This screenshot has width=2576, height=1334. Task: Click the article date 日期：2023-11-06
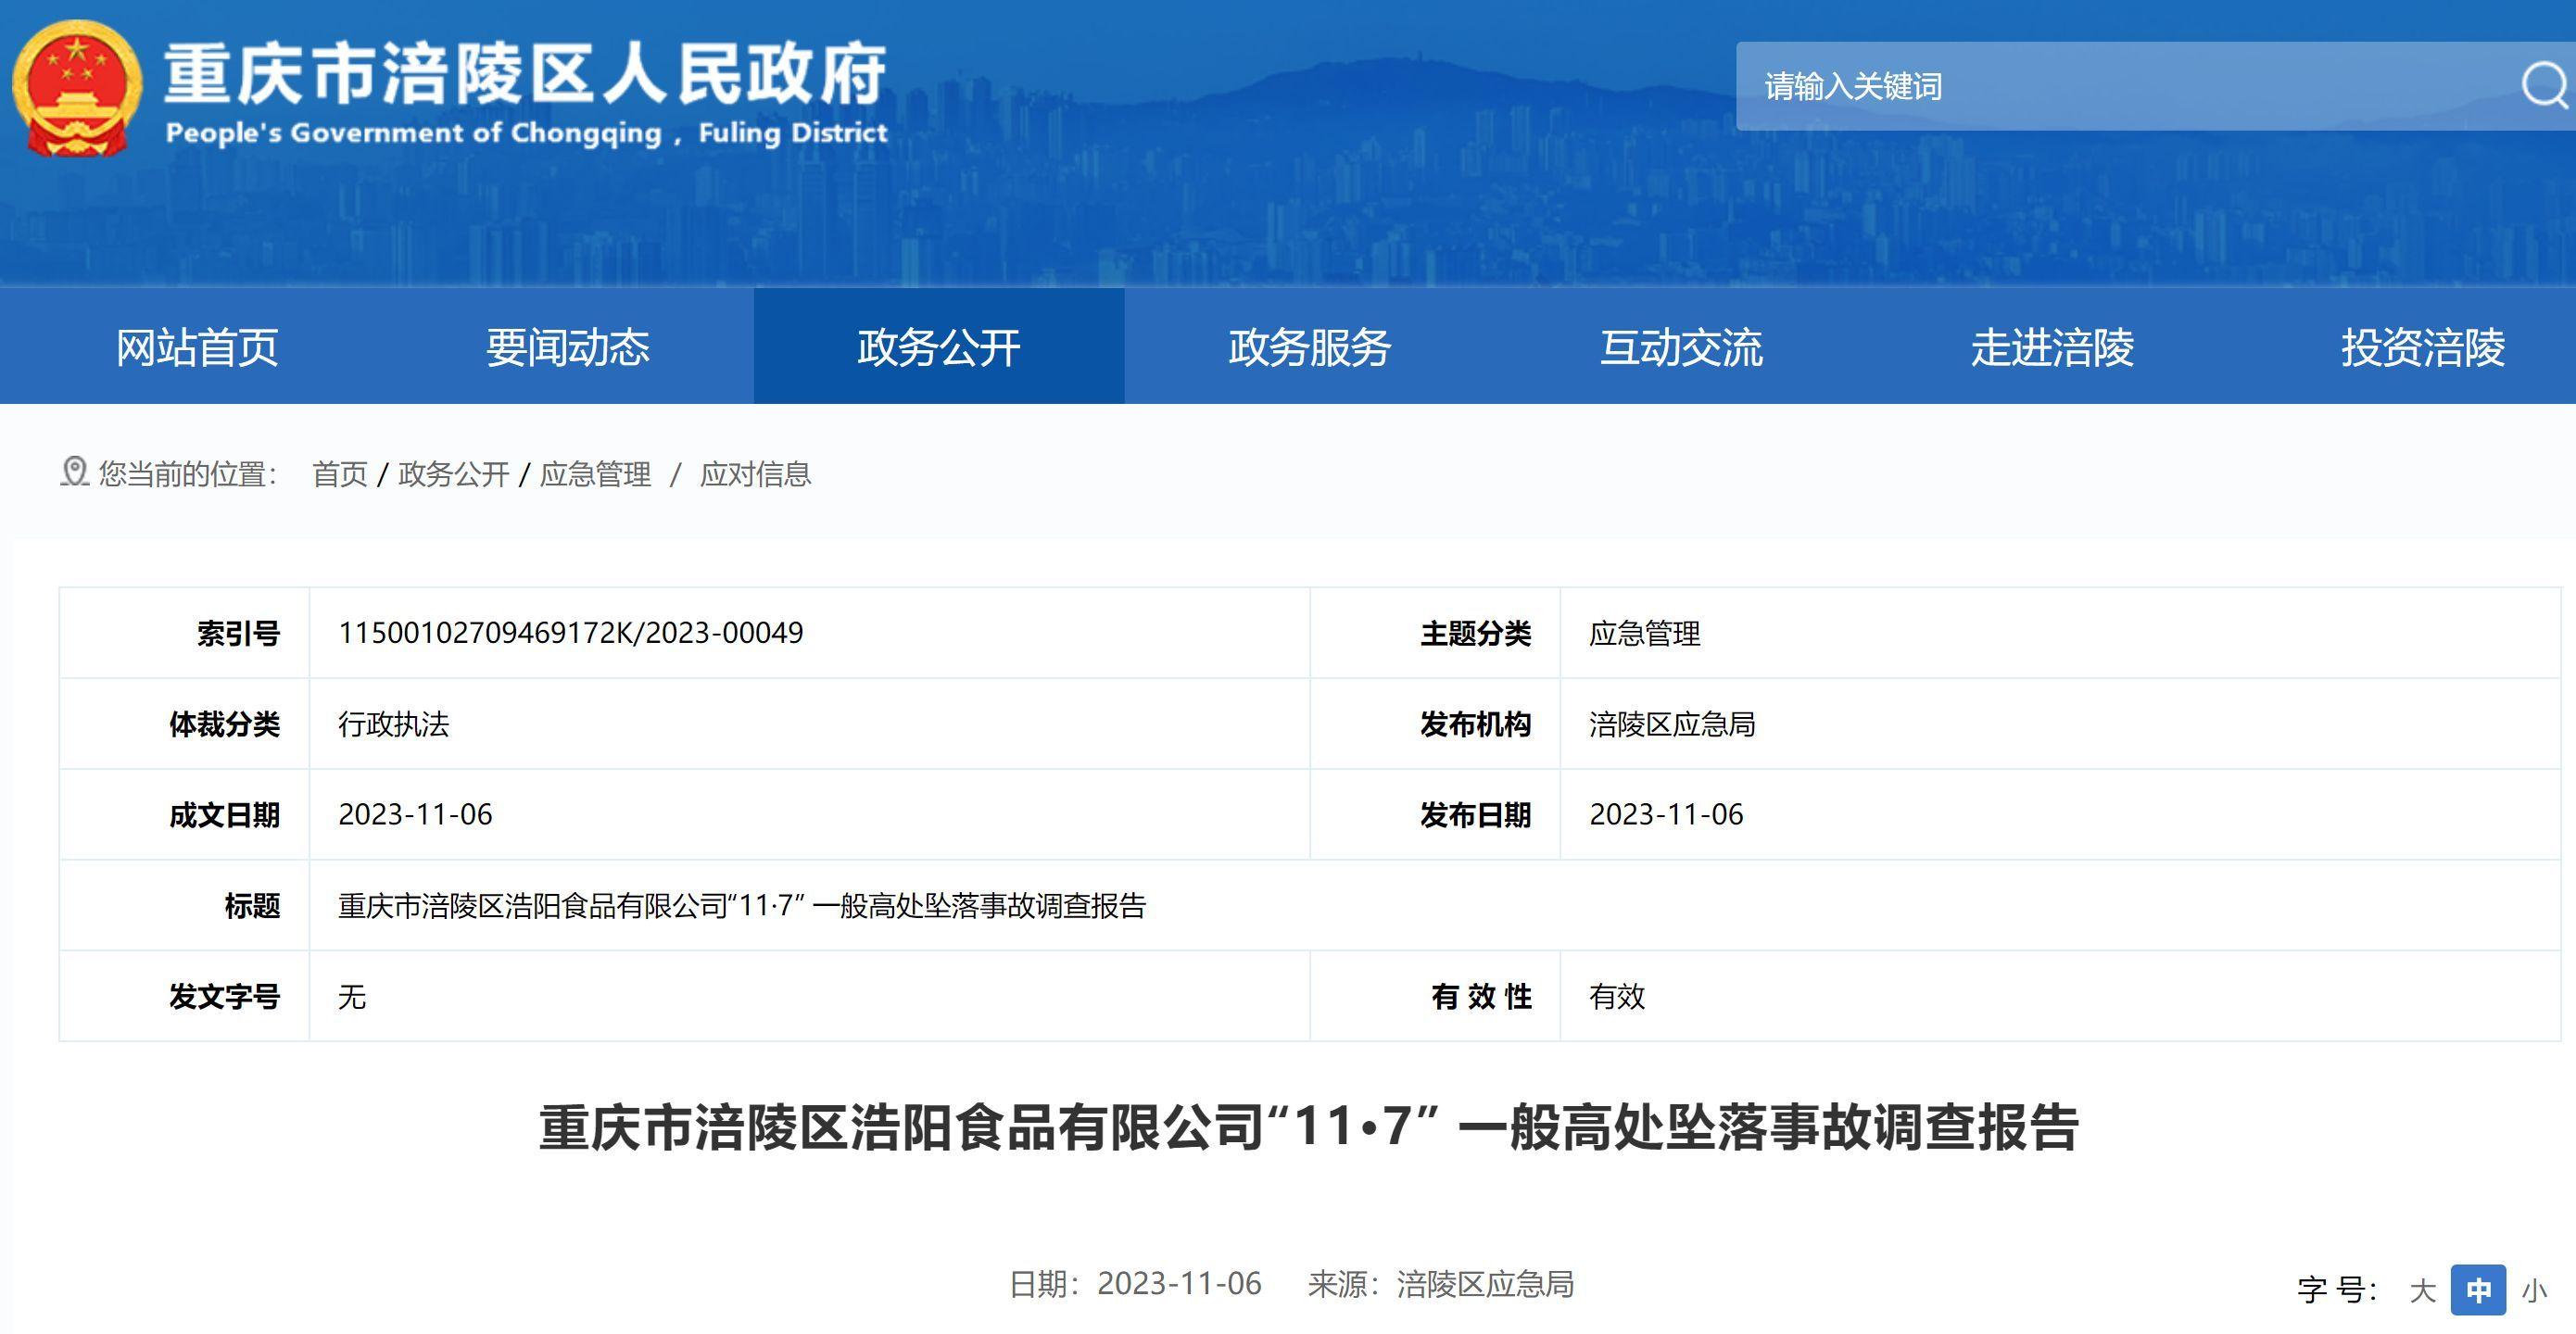pos(1135,1284)
